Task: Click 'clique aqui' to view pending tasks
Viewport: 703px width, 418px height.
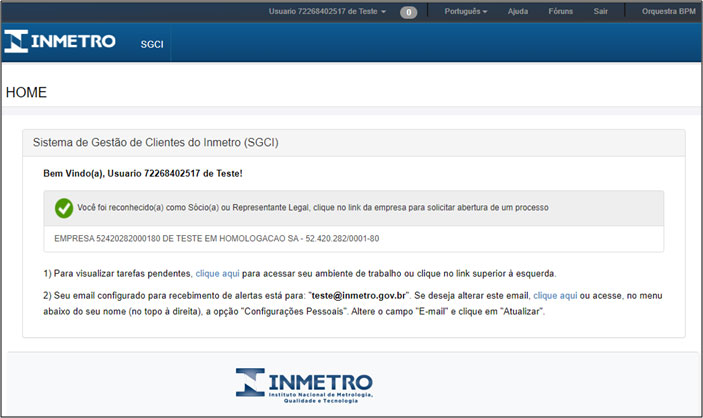Action: (217, 273)
